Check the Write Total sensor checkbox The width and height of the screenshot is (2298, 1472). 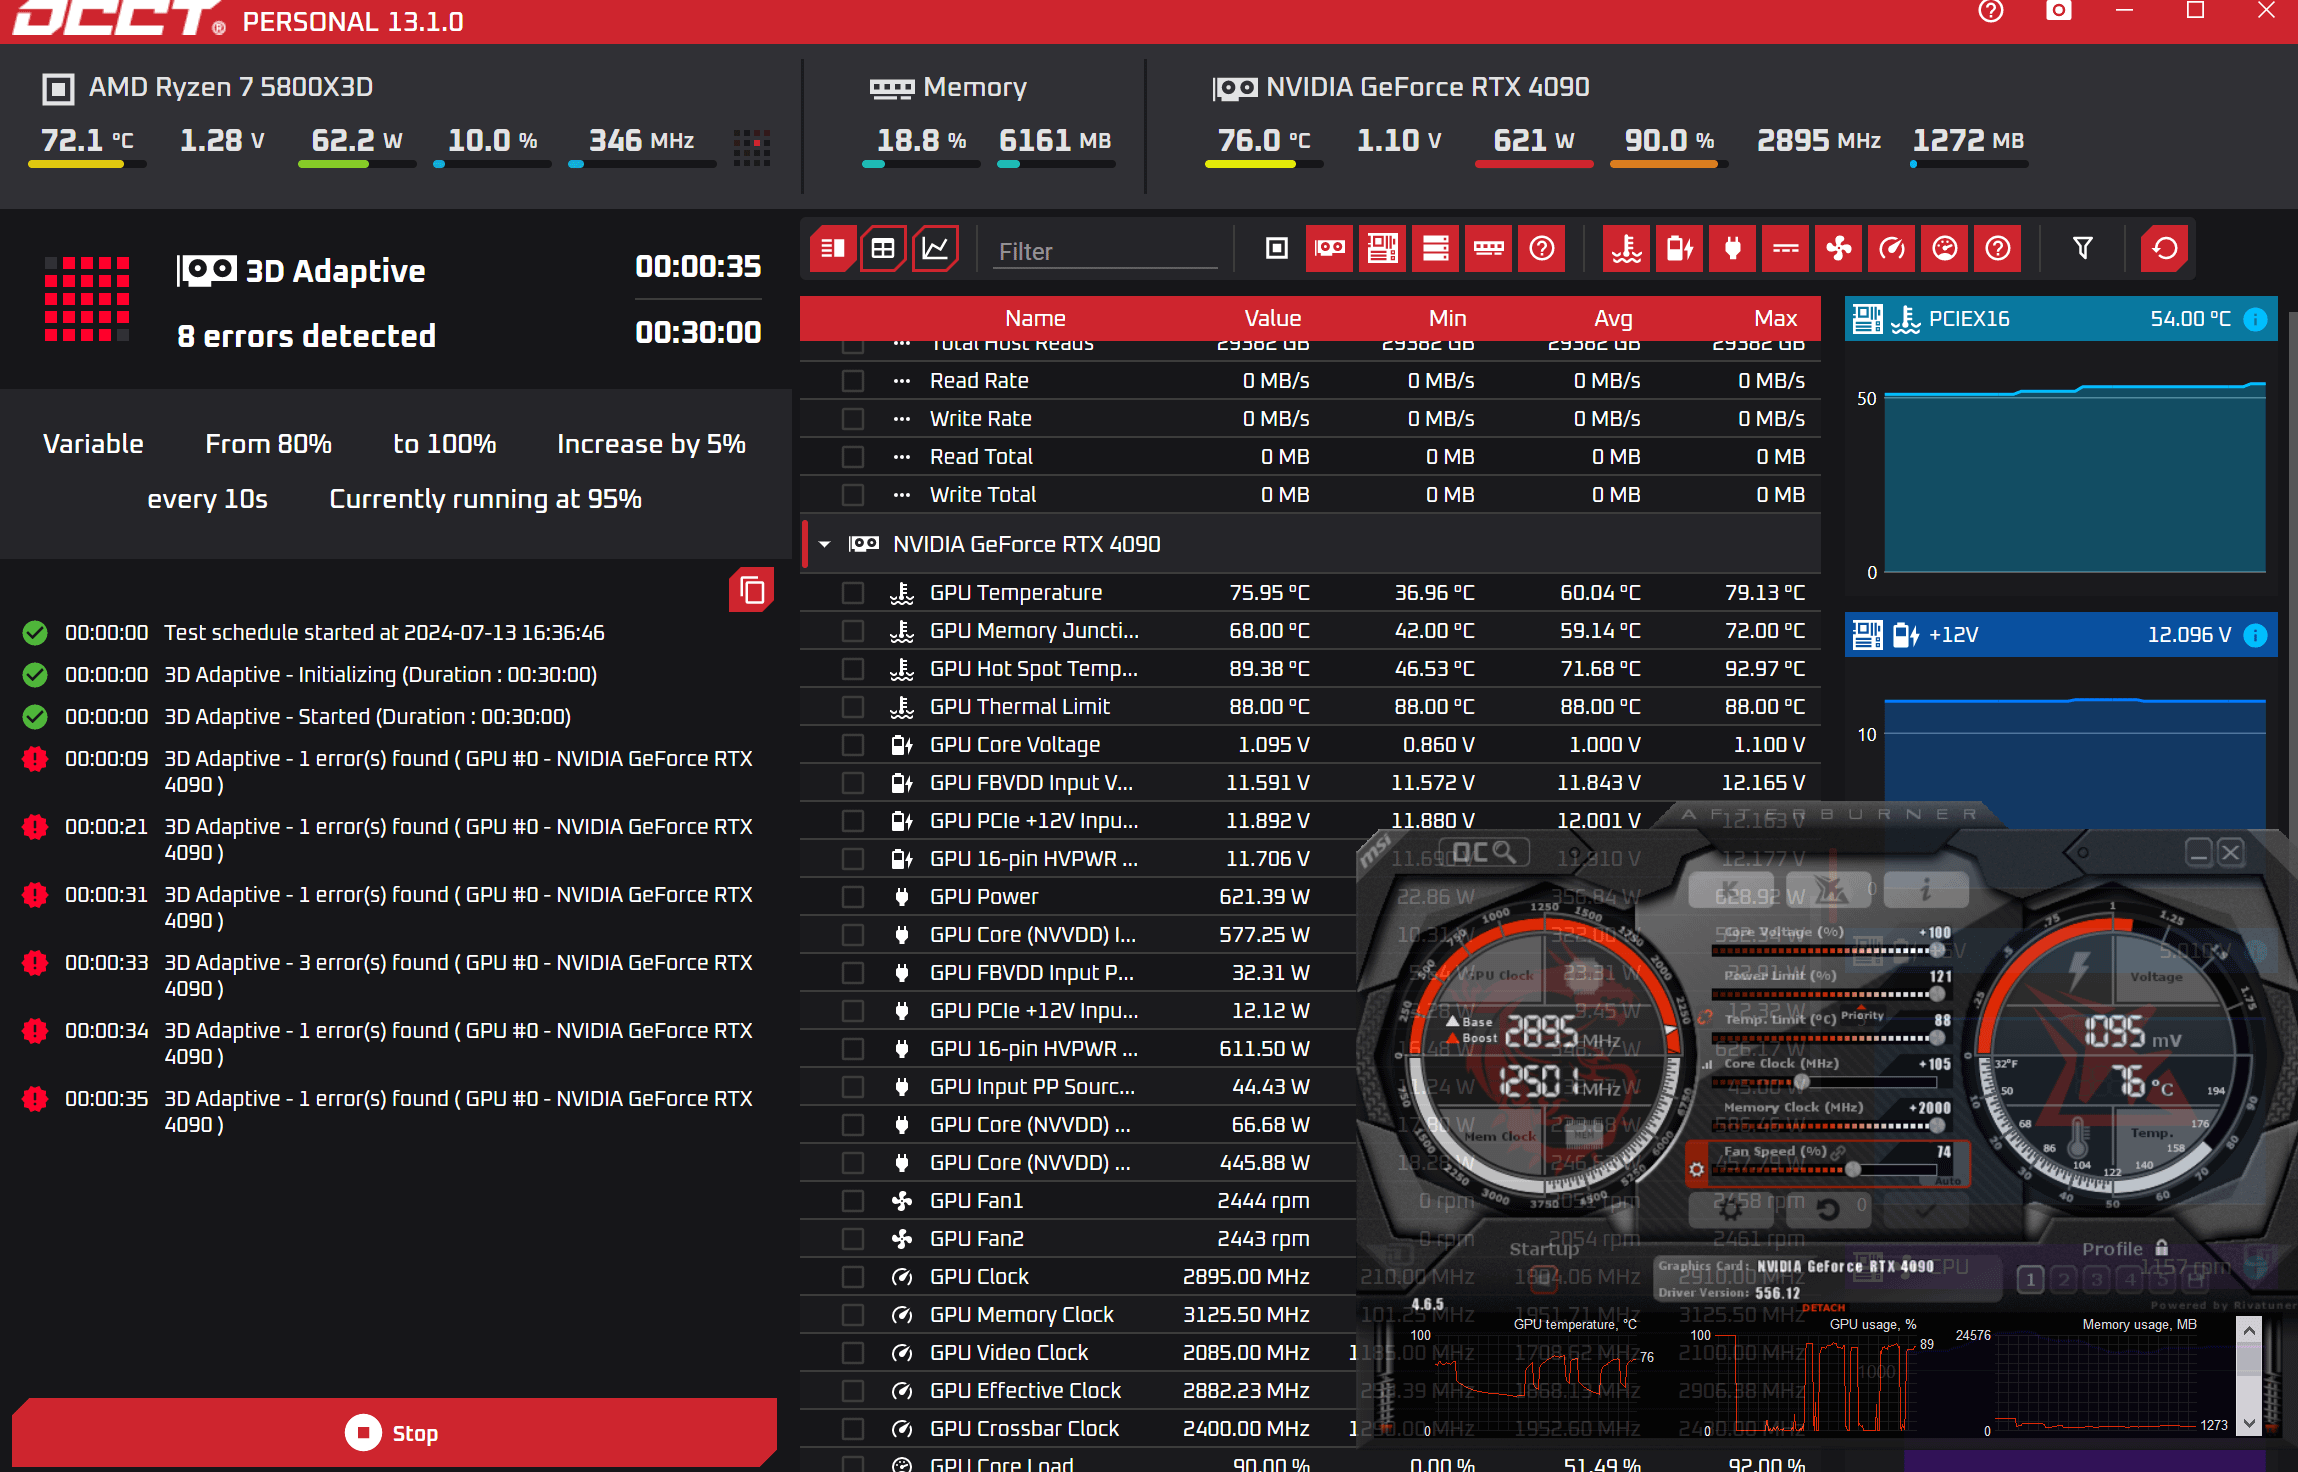[853, 495]
